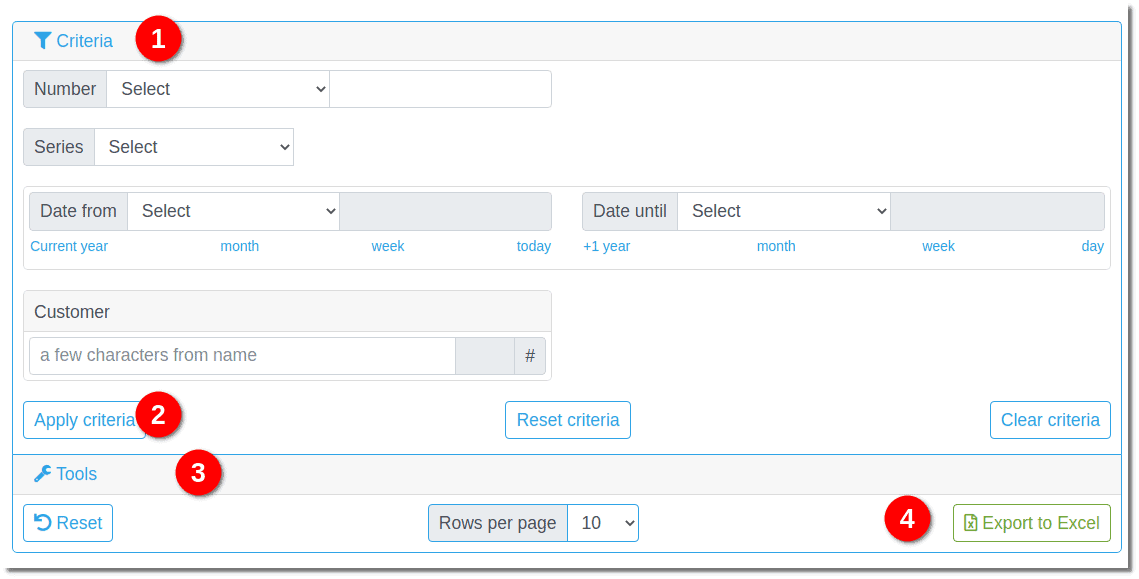Select the Current year date shortcut
The height and width of the screenshot is (579, 1139).
pyautogui.click(x=69, y=246)
